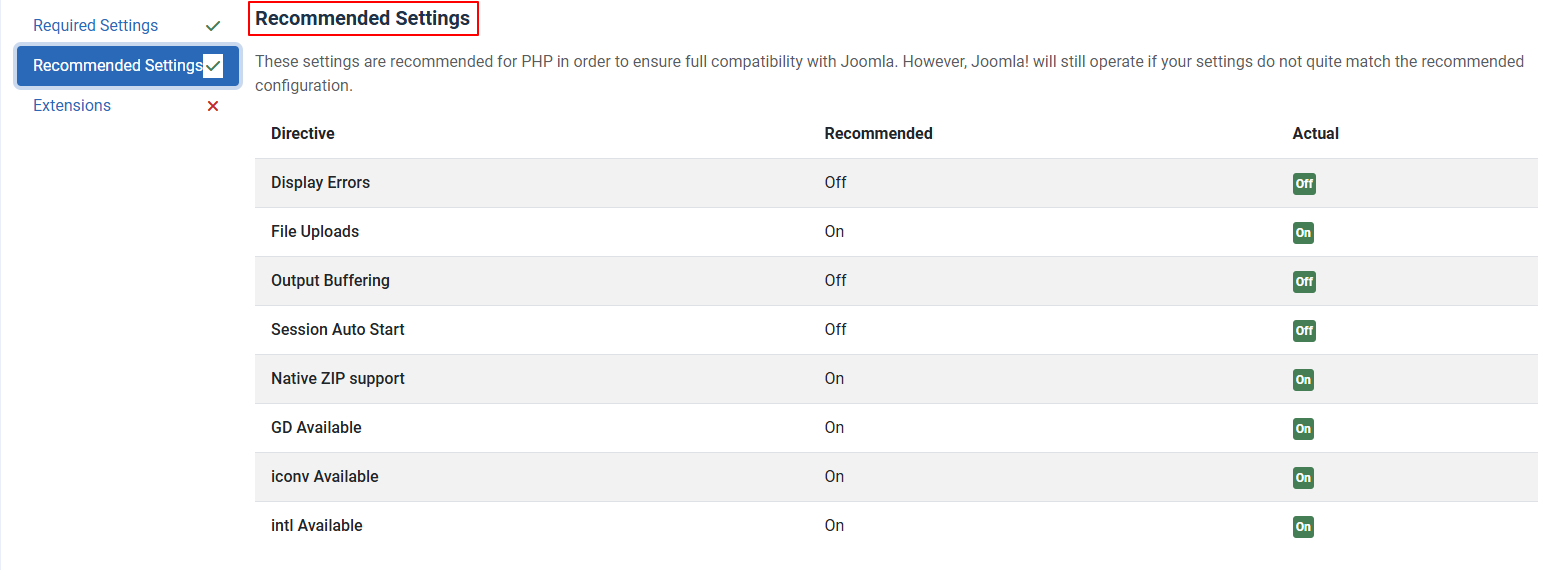Click the Off badge for Display Errors
The image size is (1550, 570).
click(1304, 184)
